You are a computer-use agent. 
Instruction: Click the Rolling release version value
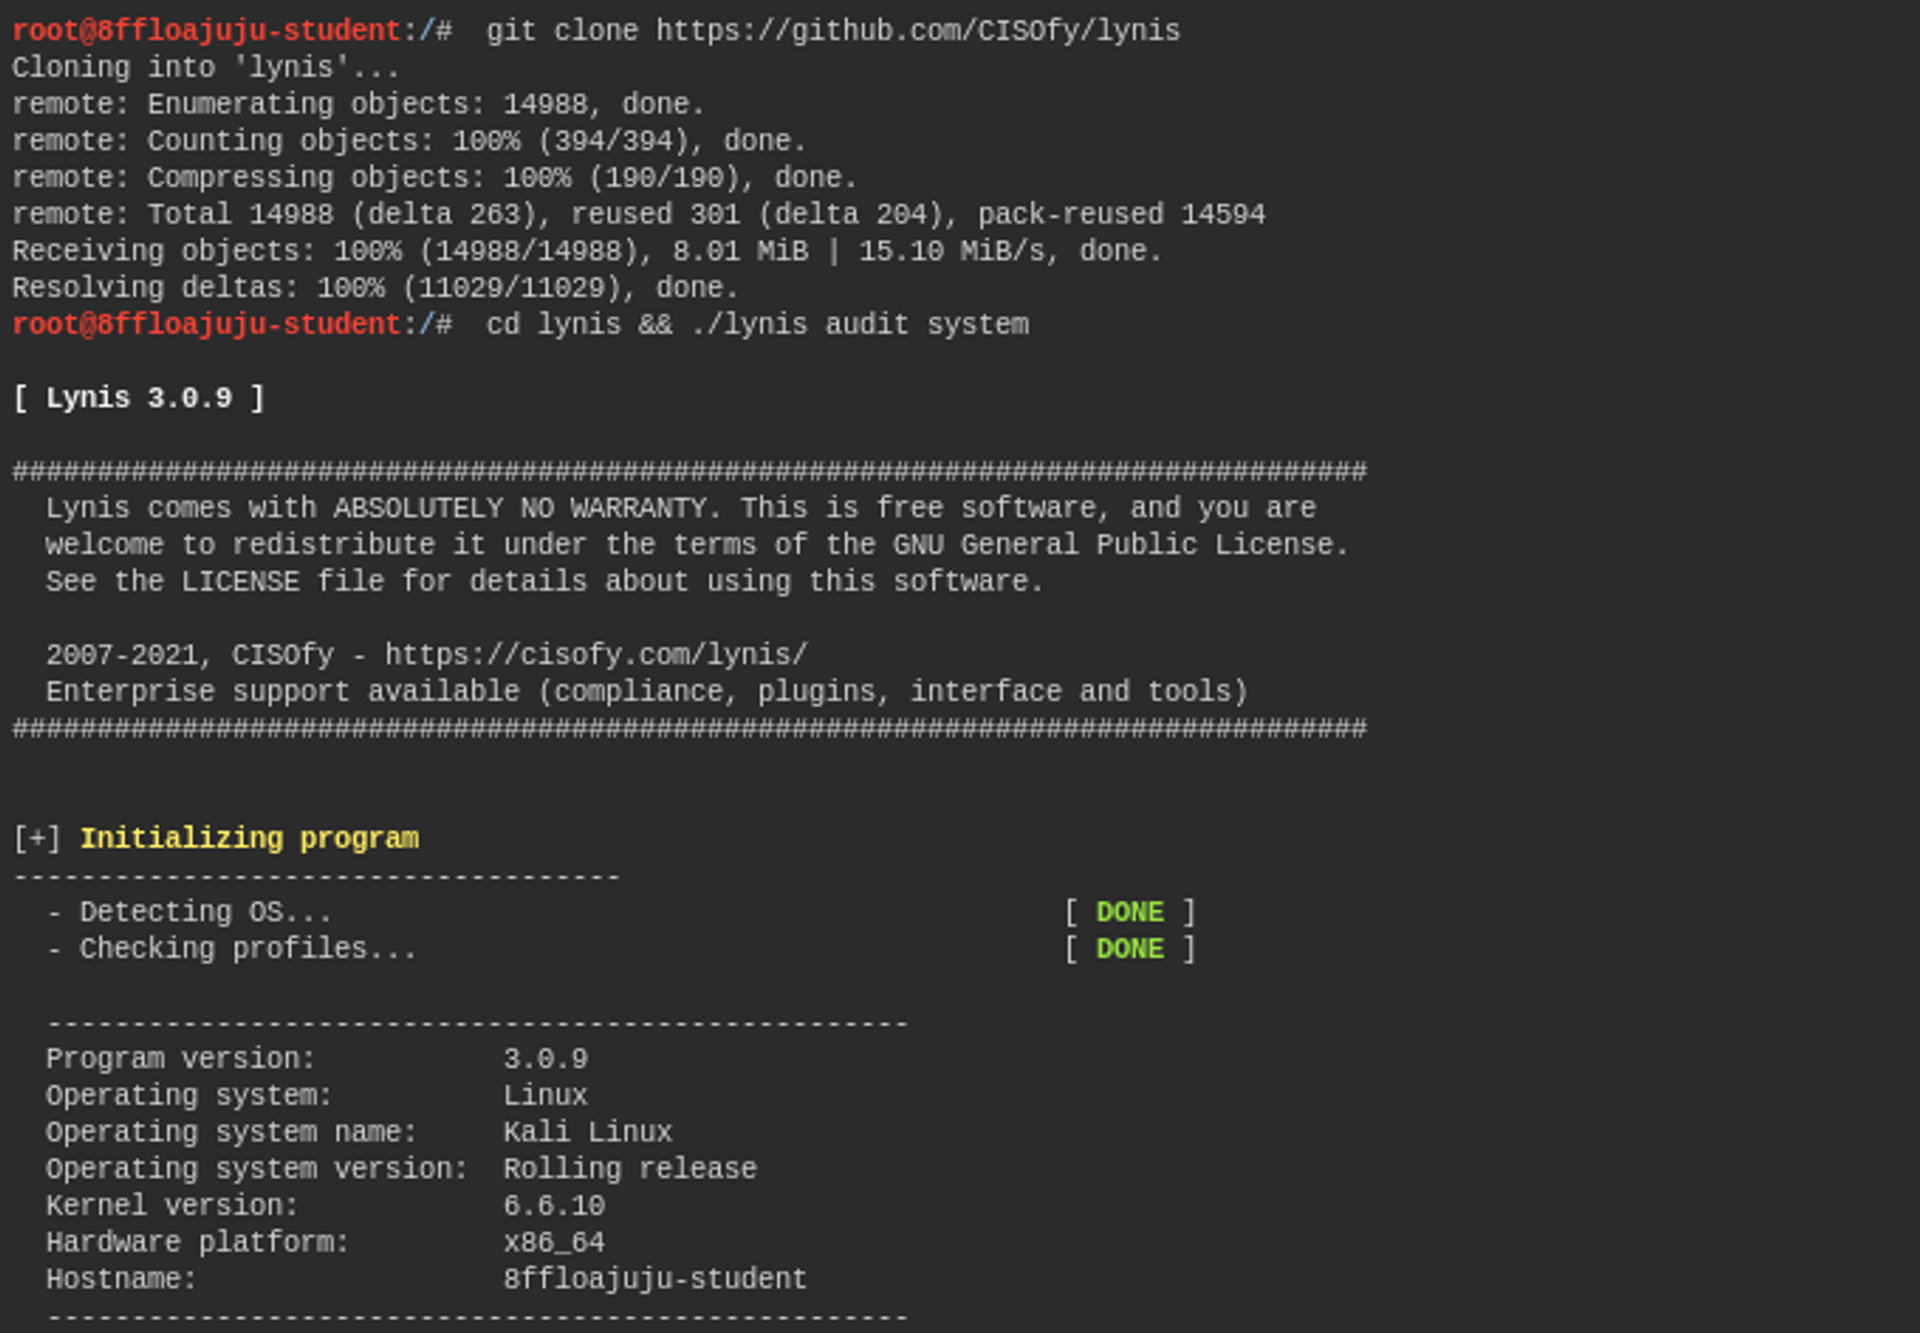[x=629, y=1169]
